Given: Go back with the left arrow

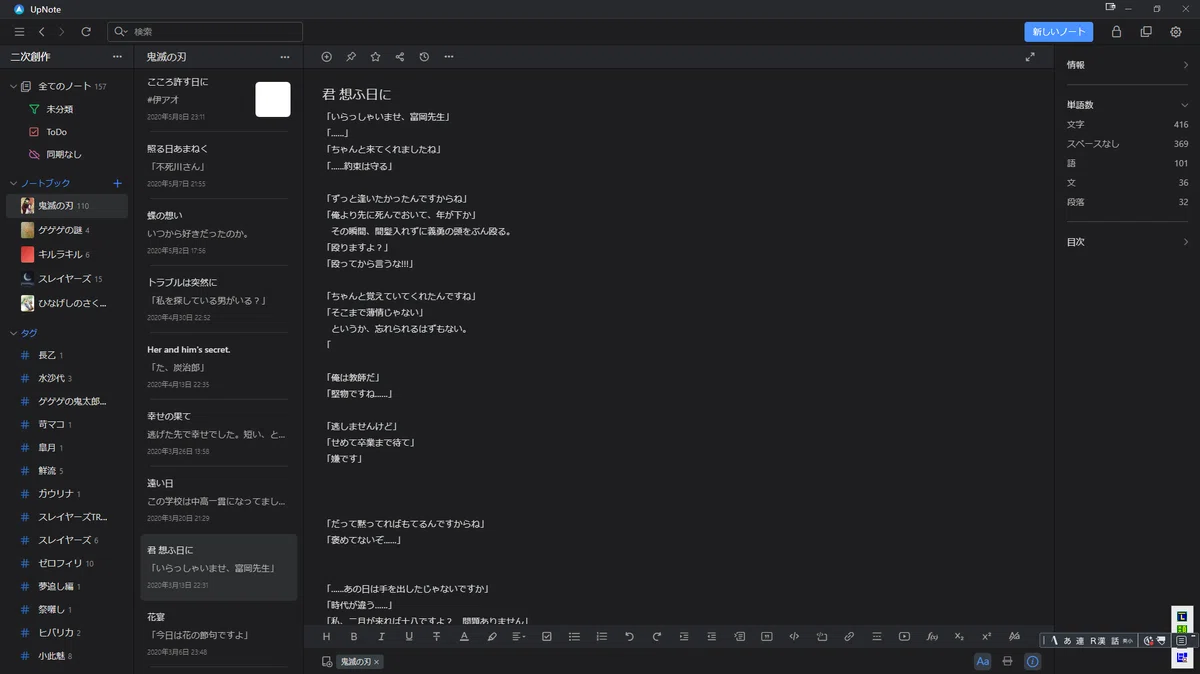Looking at the screenshot, I should (41, 32).
